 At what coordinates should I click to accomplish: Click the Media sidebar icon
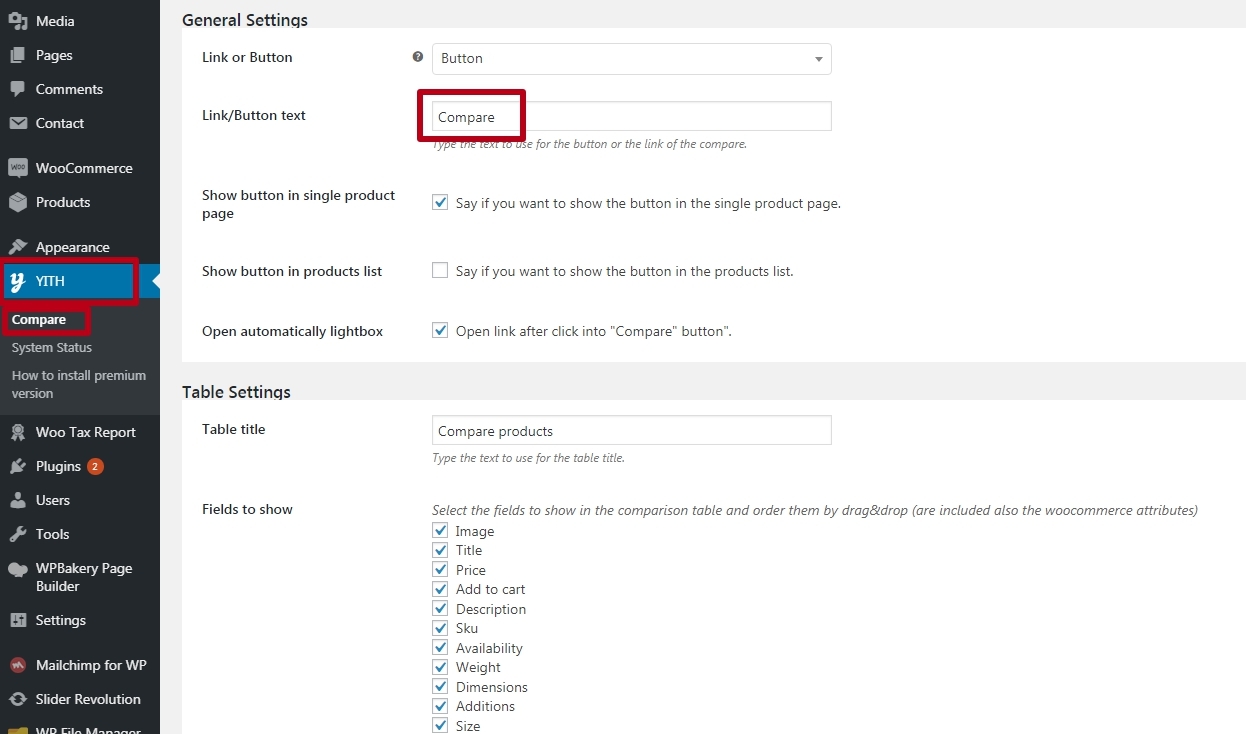[x=18, y=21]
